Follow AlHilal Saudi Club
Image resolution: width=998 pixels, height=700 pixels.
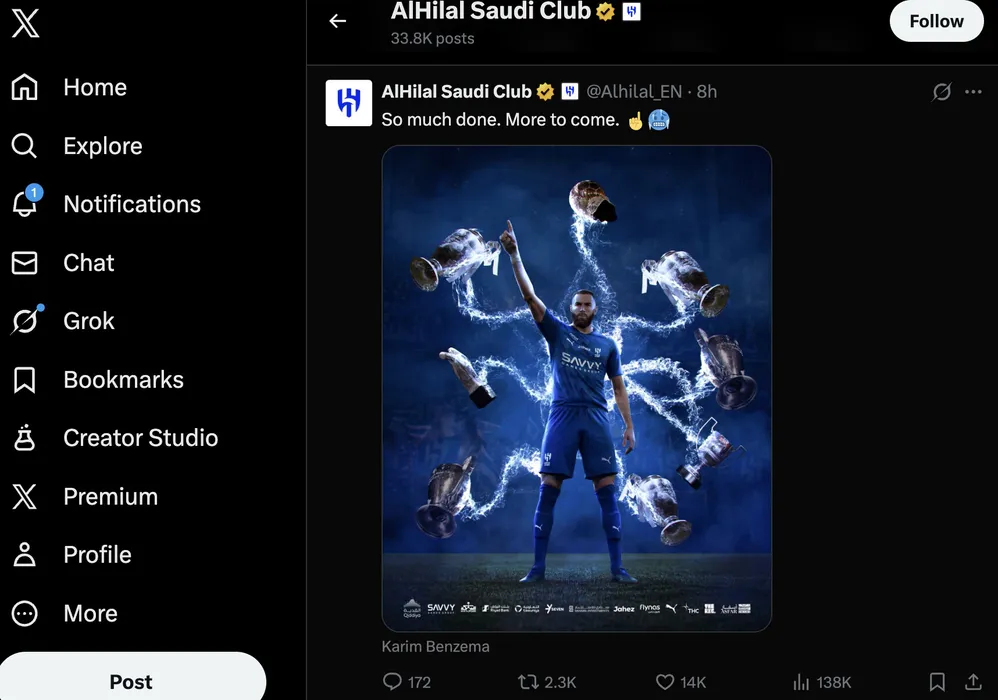tap(936, 21)
